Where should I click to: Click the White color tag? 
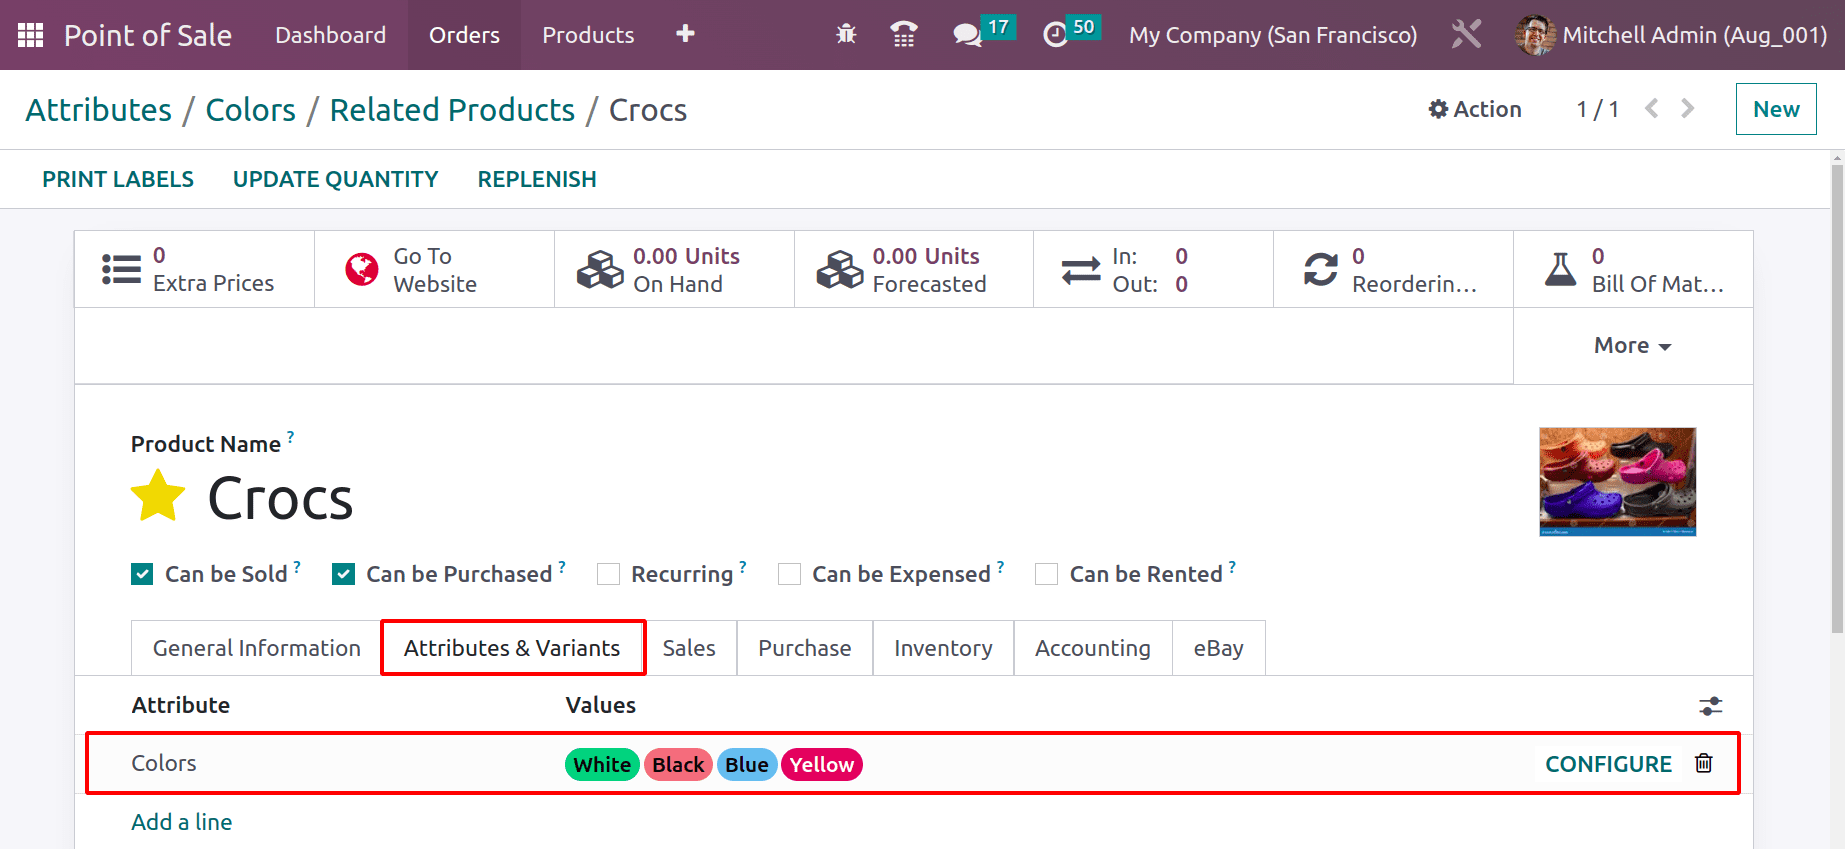[x=602, y=765]
